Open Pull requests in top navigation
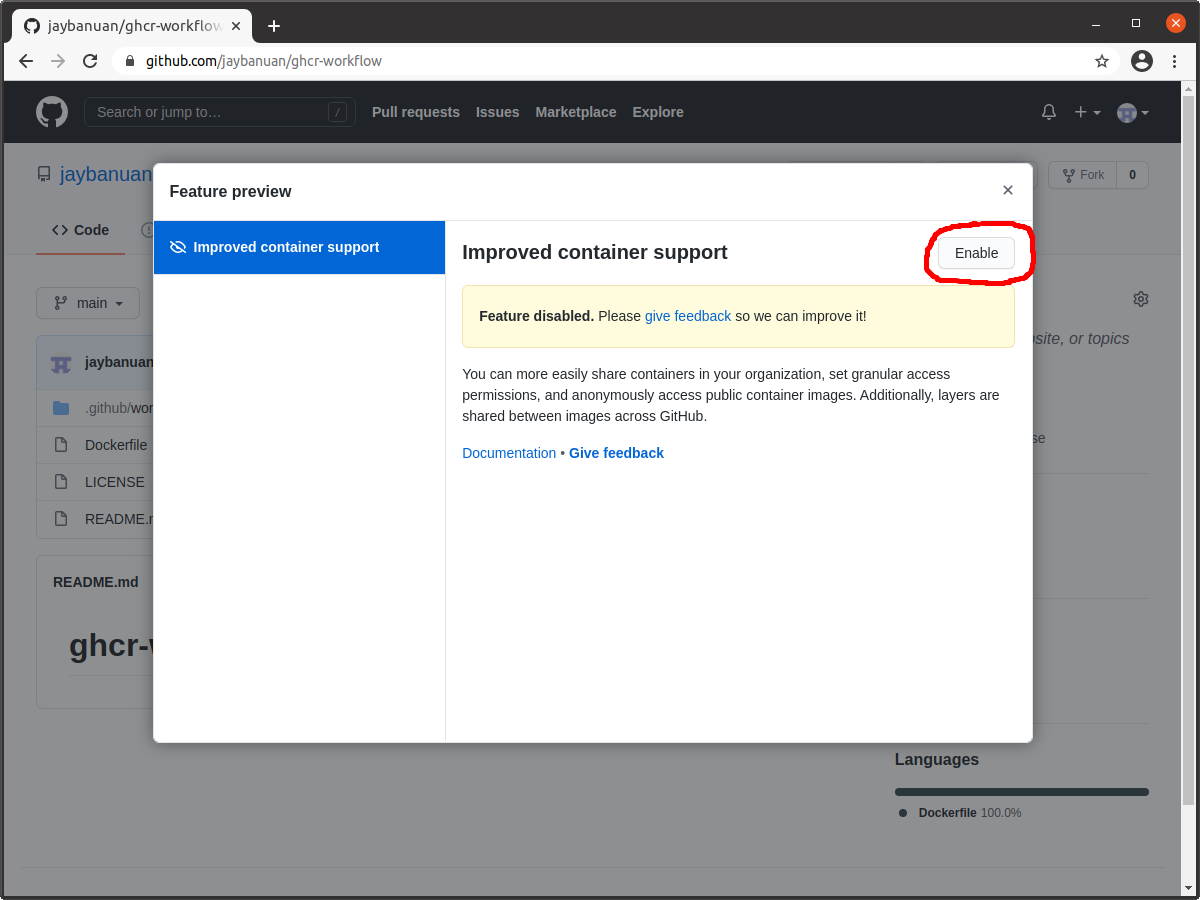1200x900 pixels. 416,112
